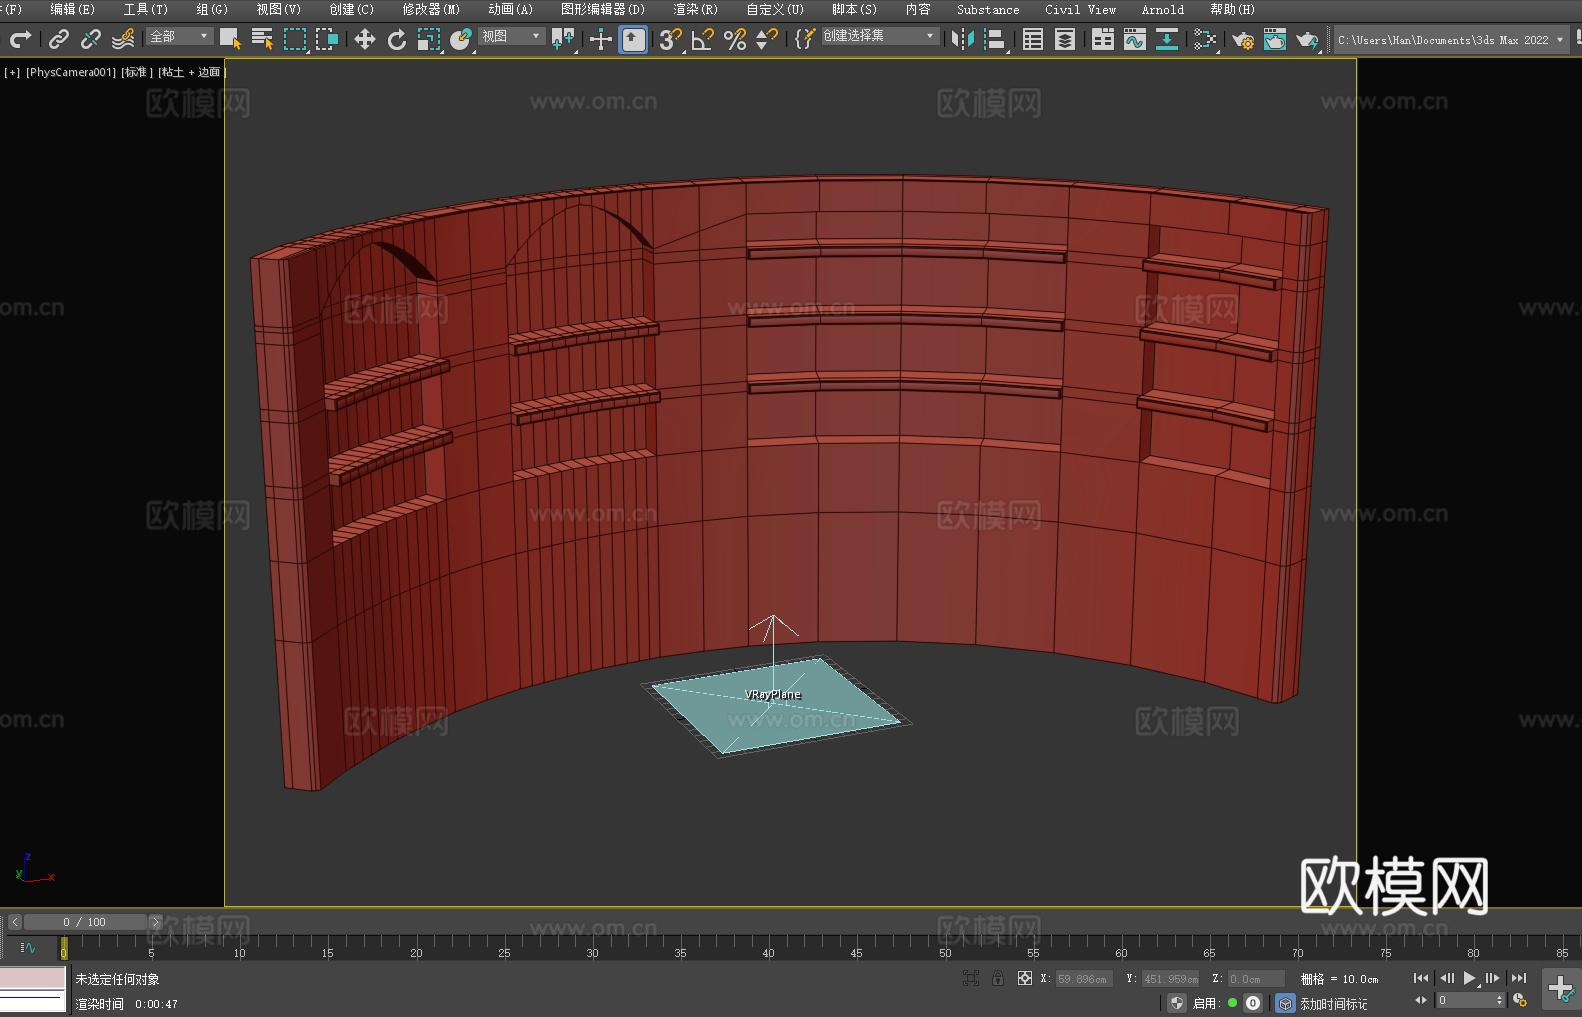Open the Curve Editor

pyautogui.click(x=1135, y=39)
